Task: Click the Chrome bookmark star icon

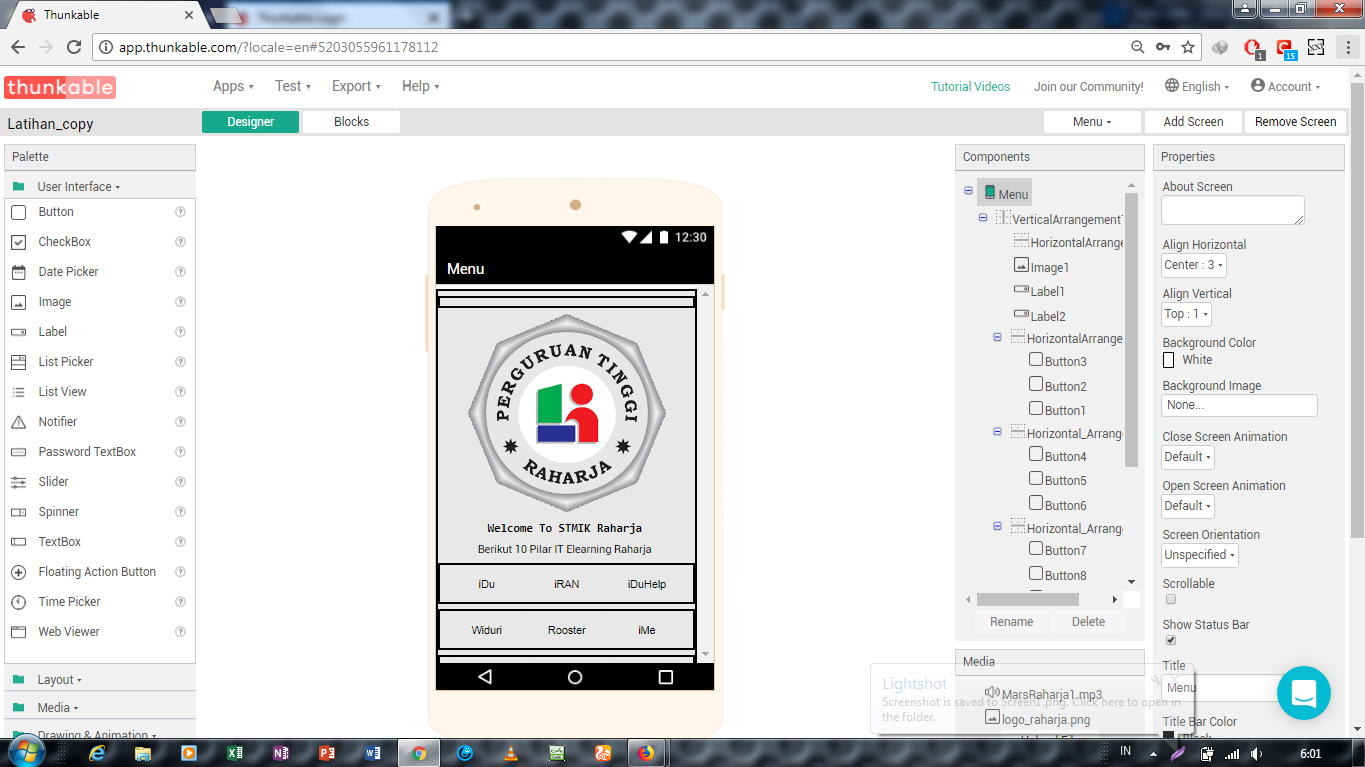Action: (1188, 47)
